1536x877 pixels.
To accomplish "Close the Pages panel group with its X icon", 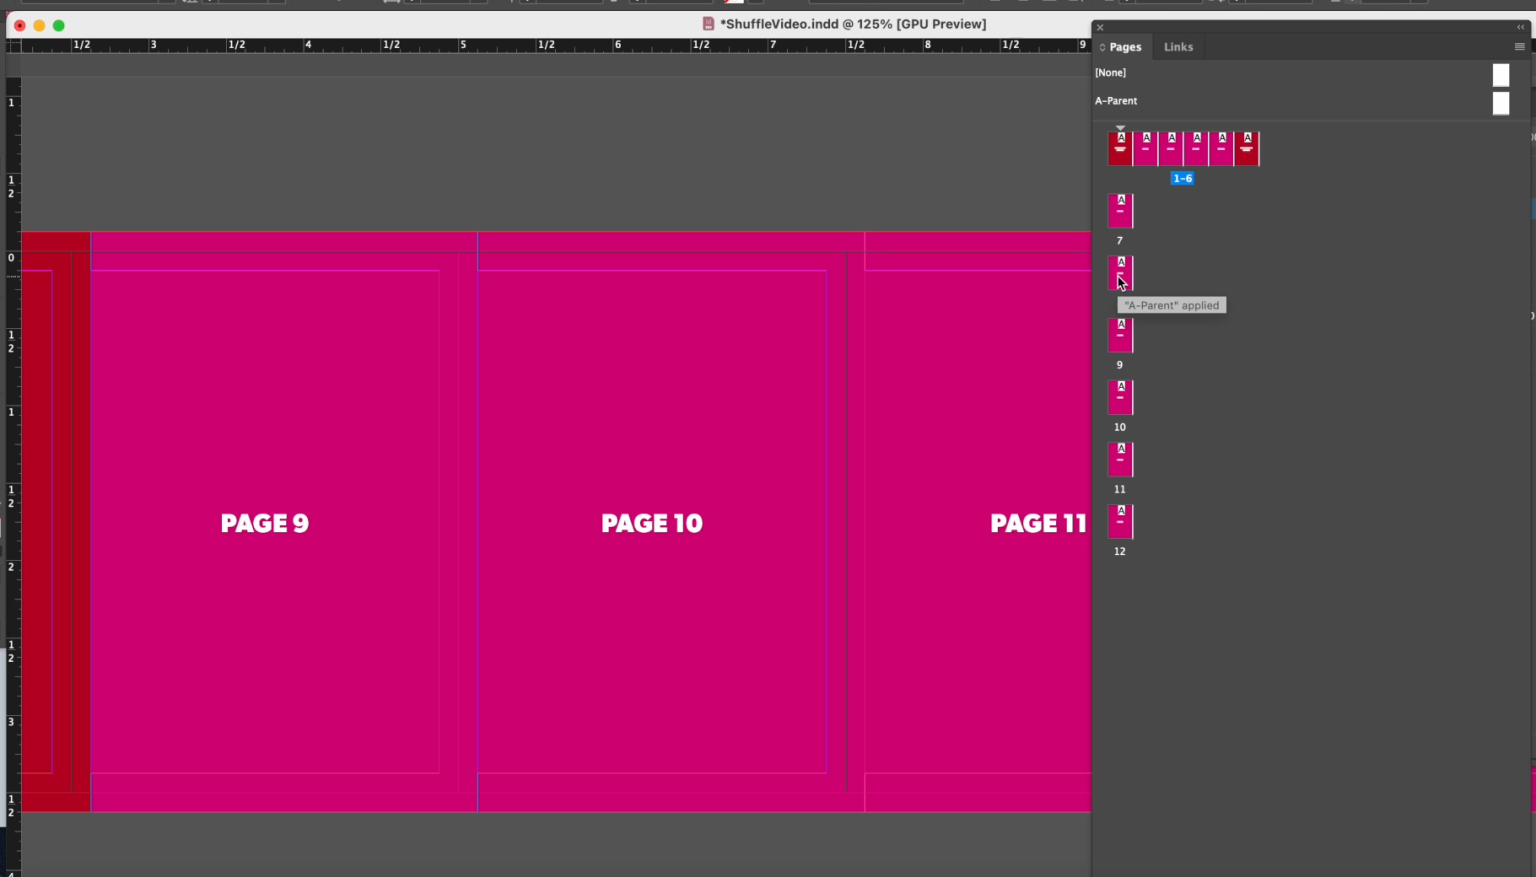I will click(1099, 27).
